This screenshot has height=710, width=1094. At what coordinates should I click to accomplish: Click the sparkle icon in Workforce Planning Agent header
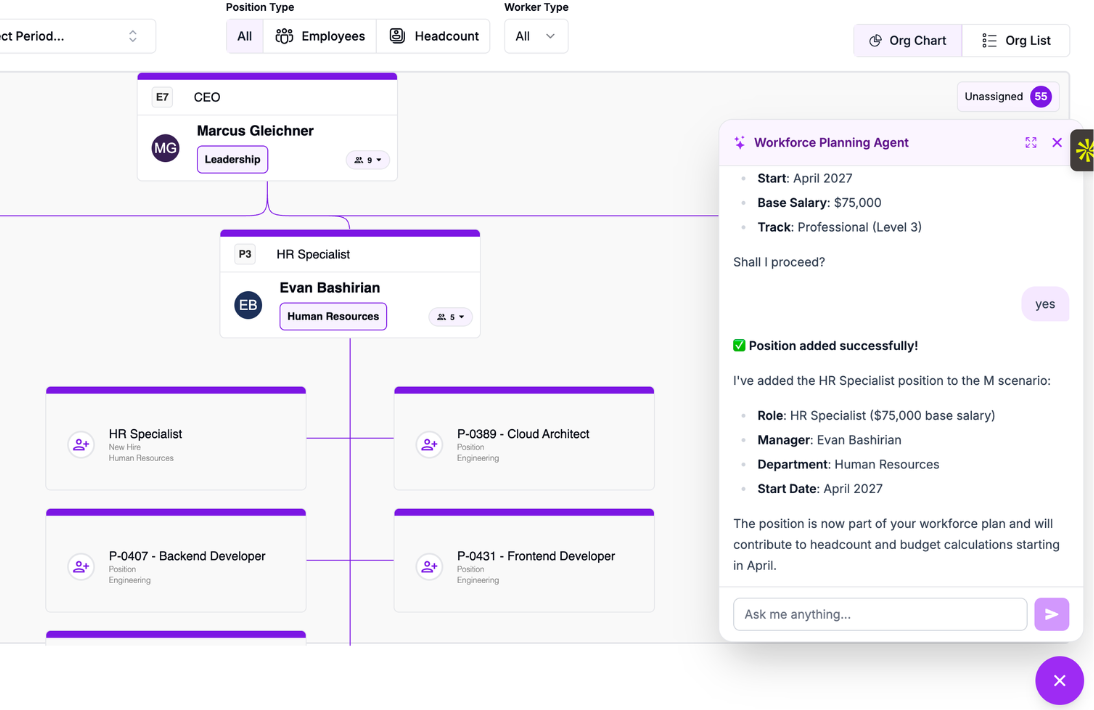[x=739, y=142]
